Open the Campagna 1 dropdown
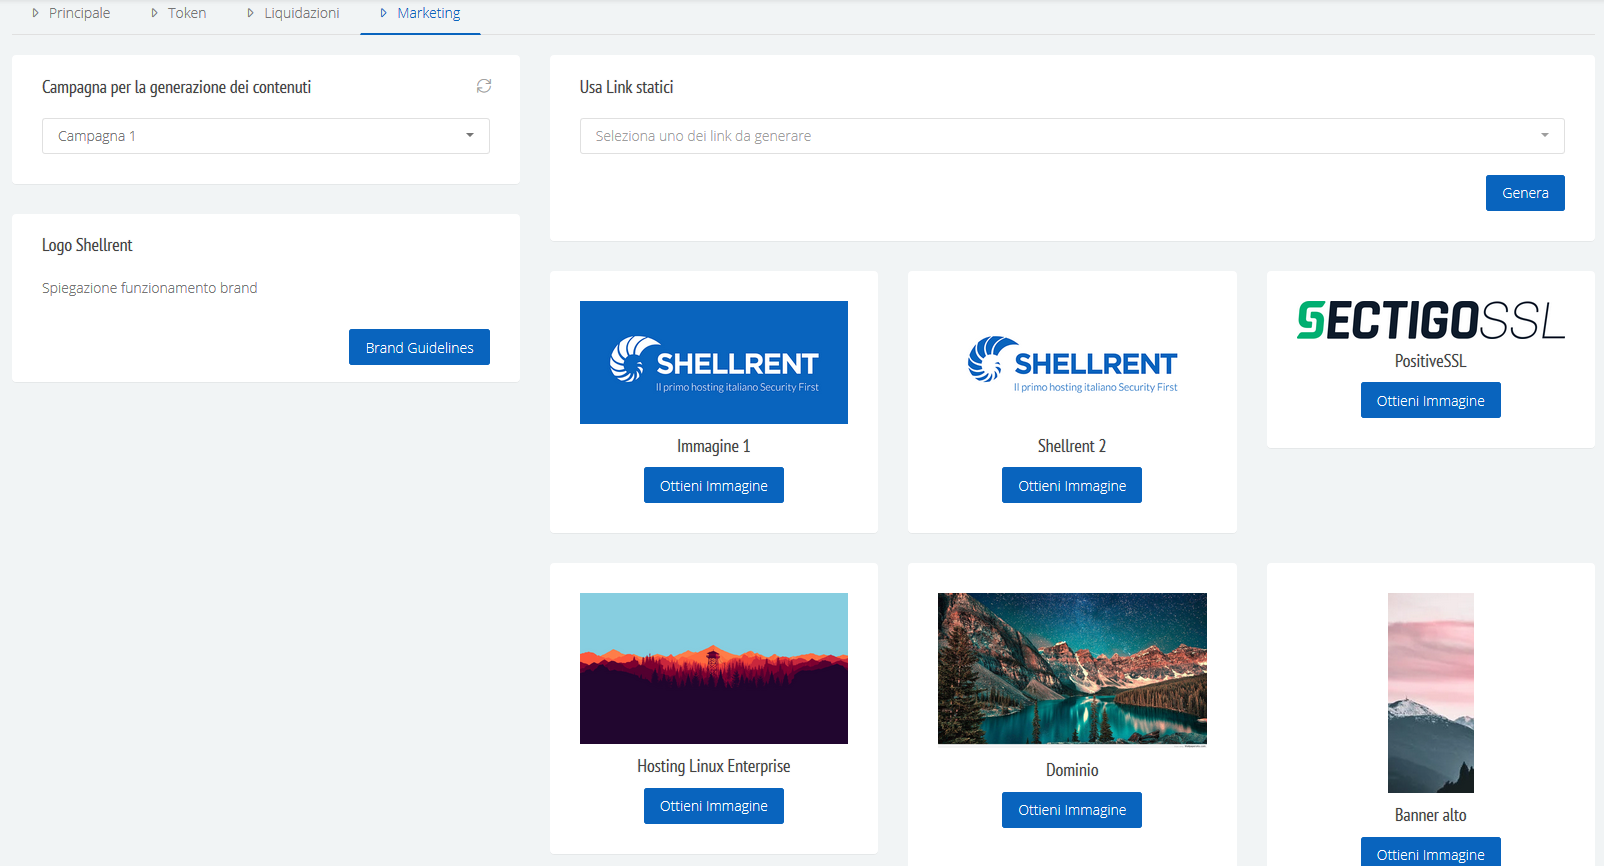1604x866 pixels. (x=266, y=136)
